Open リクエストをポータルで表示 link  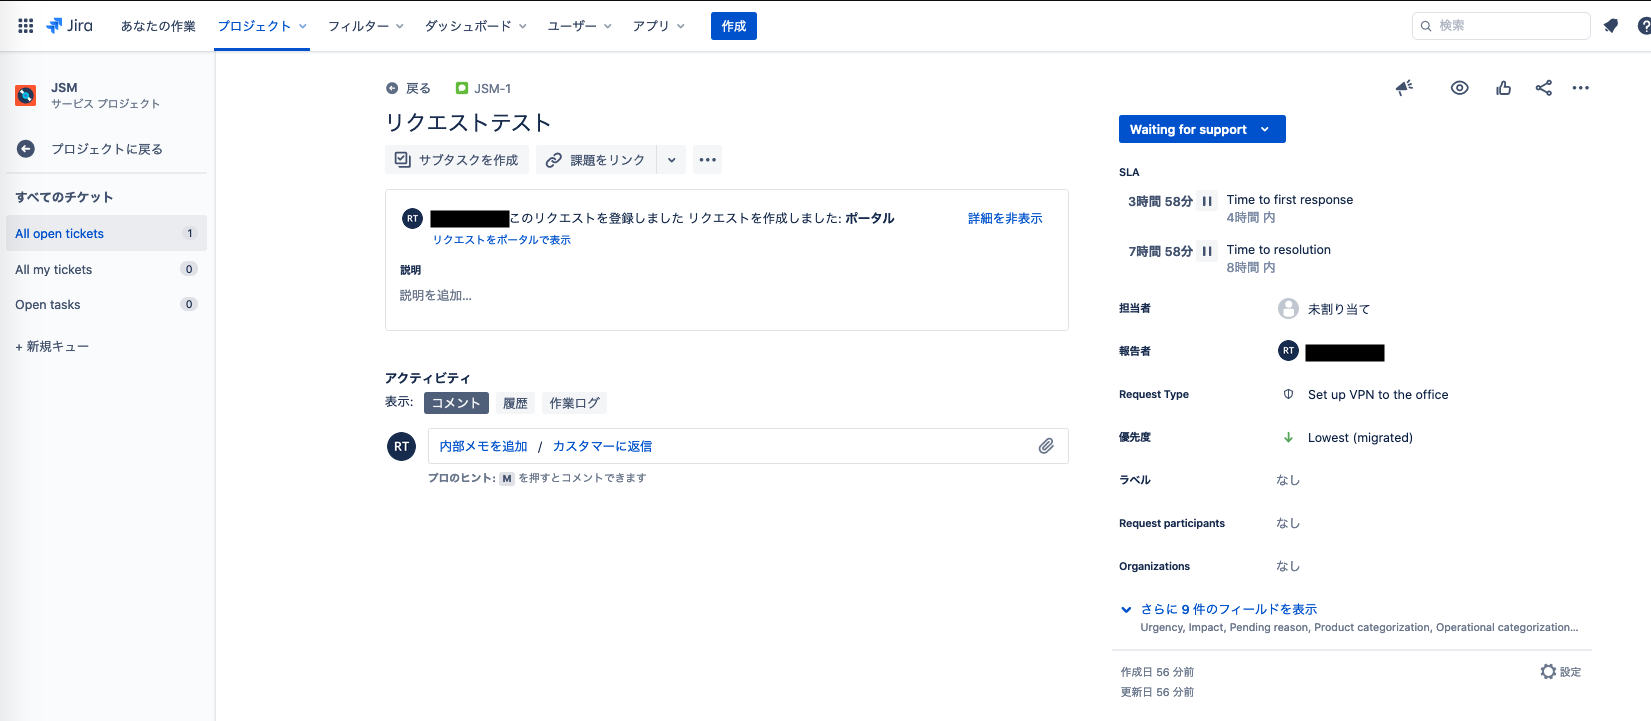pyautogui.click(x=502, y=240)
